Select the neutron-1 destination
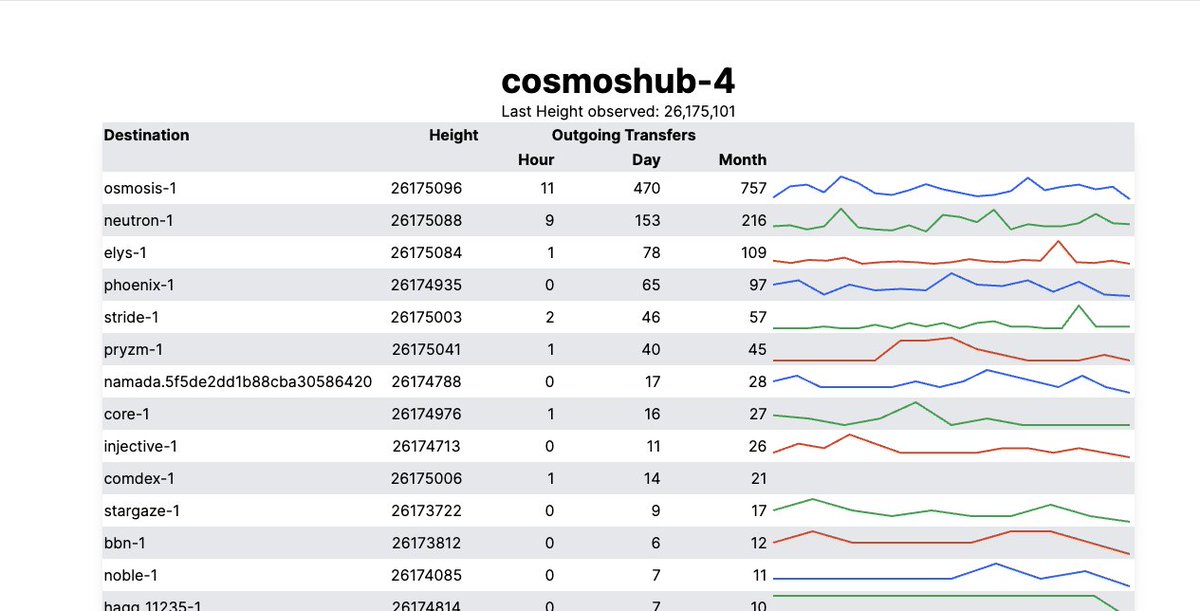This screenshot has height=611, width=1200. pyautogui.click(x=139, y=220)
